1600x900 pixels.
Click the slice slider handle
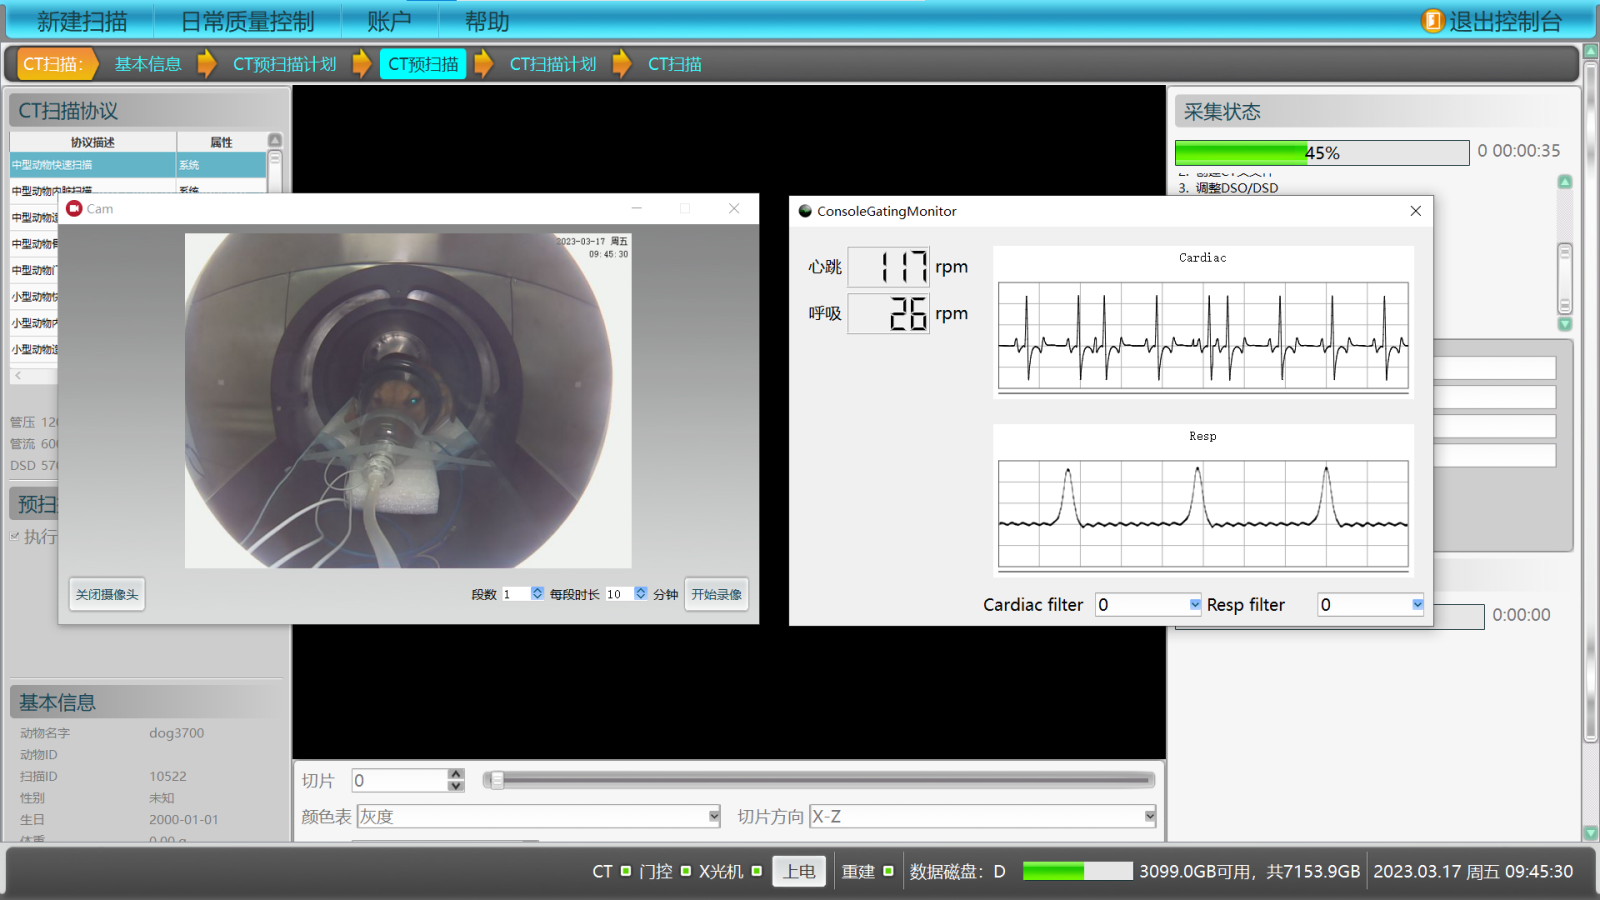pyautogui.click(x=495, y=780)
